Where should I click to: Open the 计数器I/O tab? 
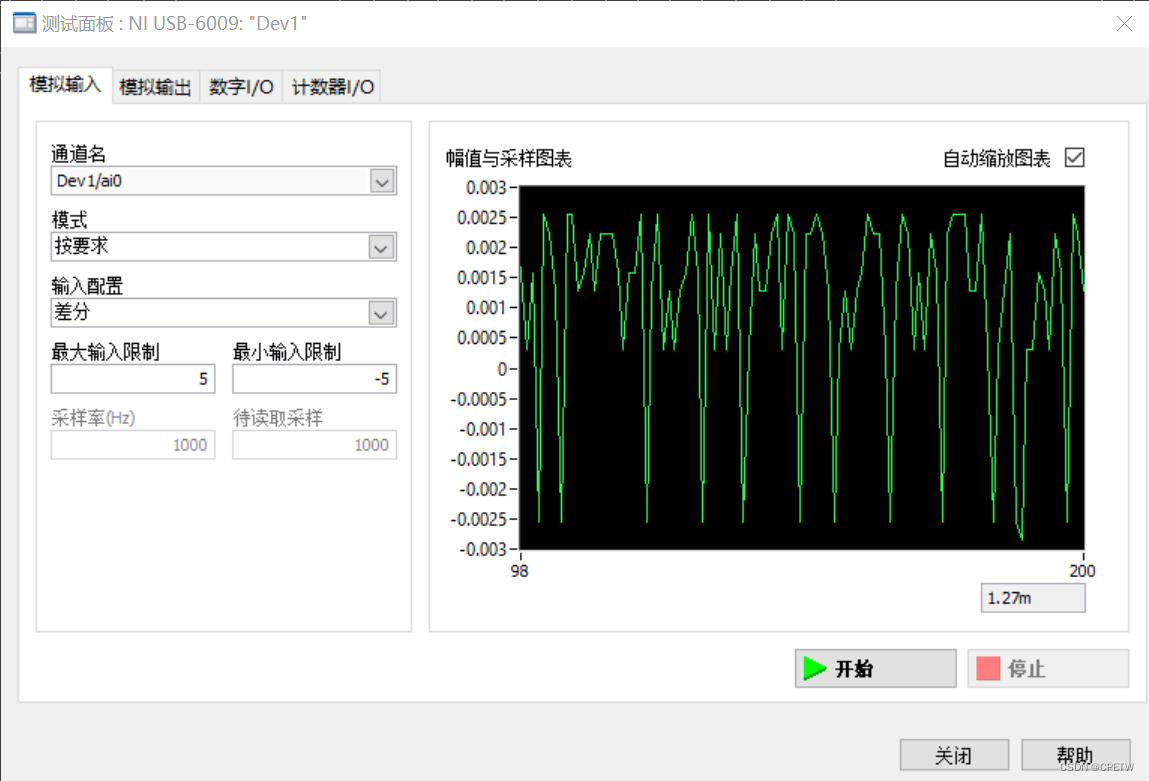point(332,87)
